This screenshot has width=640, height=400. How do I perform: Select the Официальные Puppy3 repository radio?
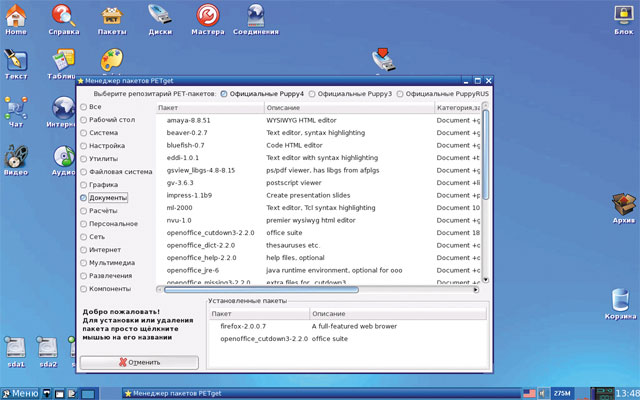click(312, 94)
